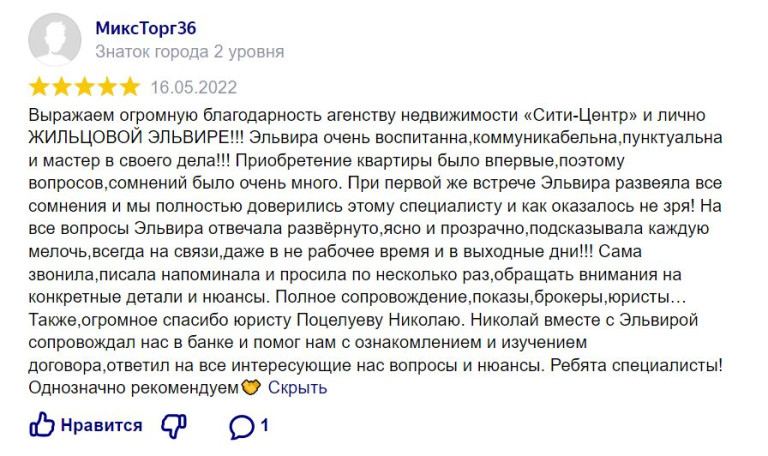
Task: Click the reviewer's gray avatar picture
Action: [x=54, y=40]
